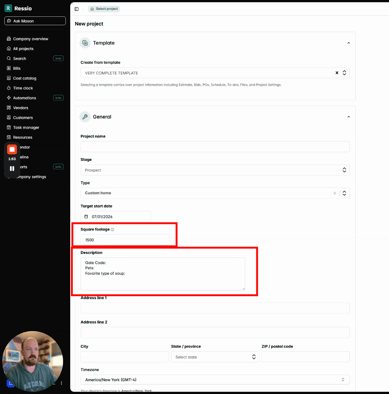Viewport: 389px width, 394px height.
Task: Open the Type dropdown showing Custom home
Action: pos(215,193)
